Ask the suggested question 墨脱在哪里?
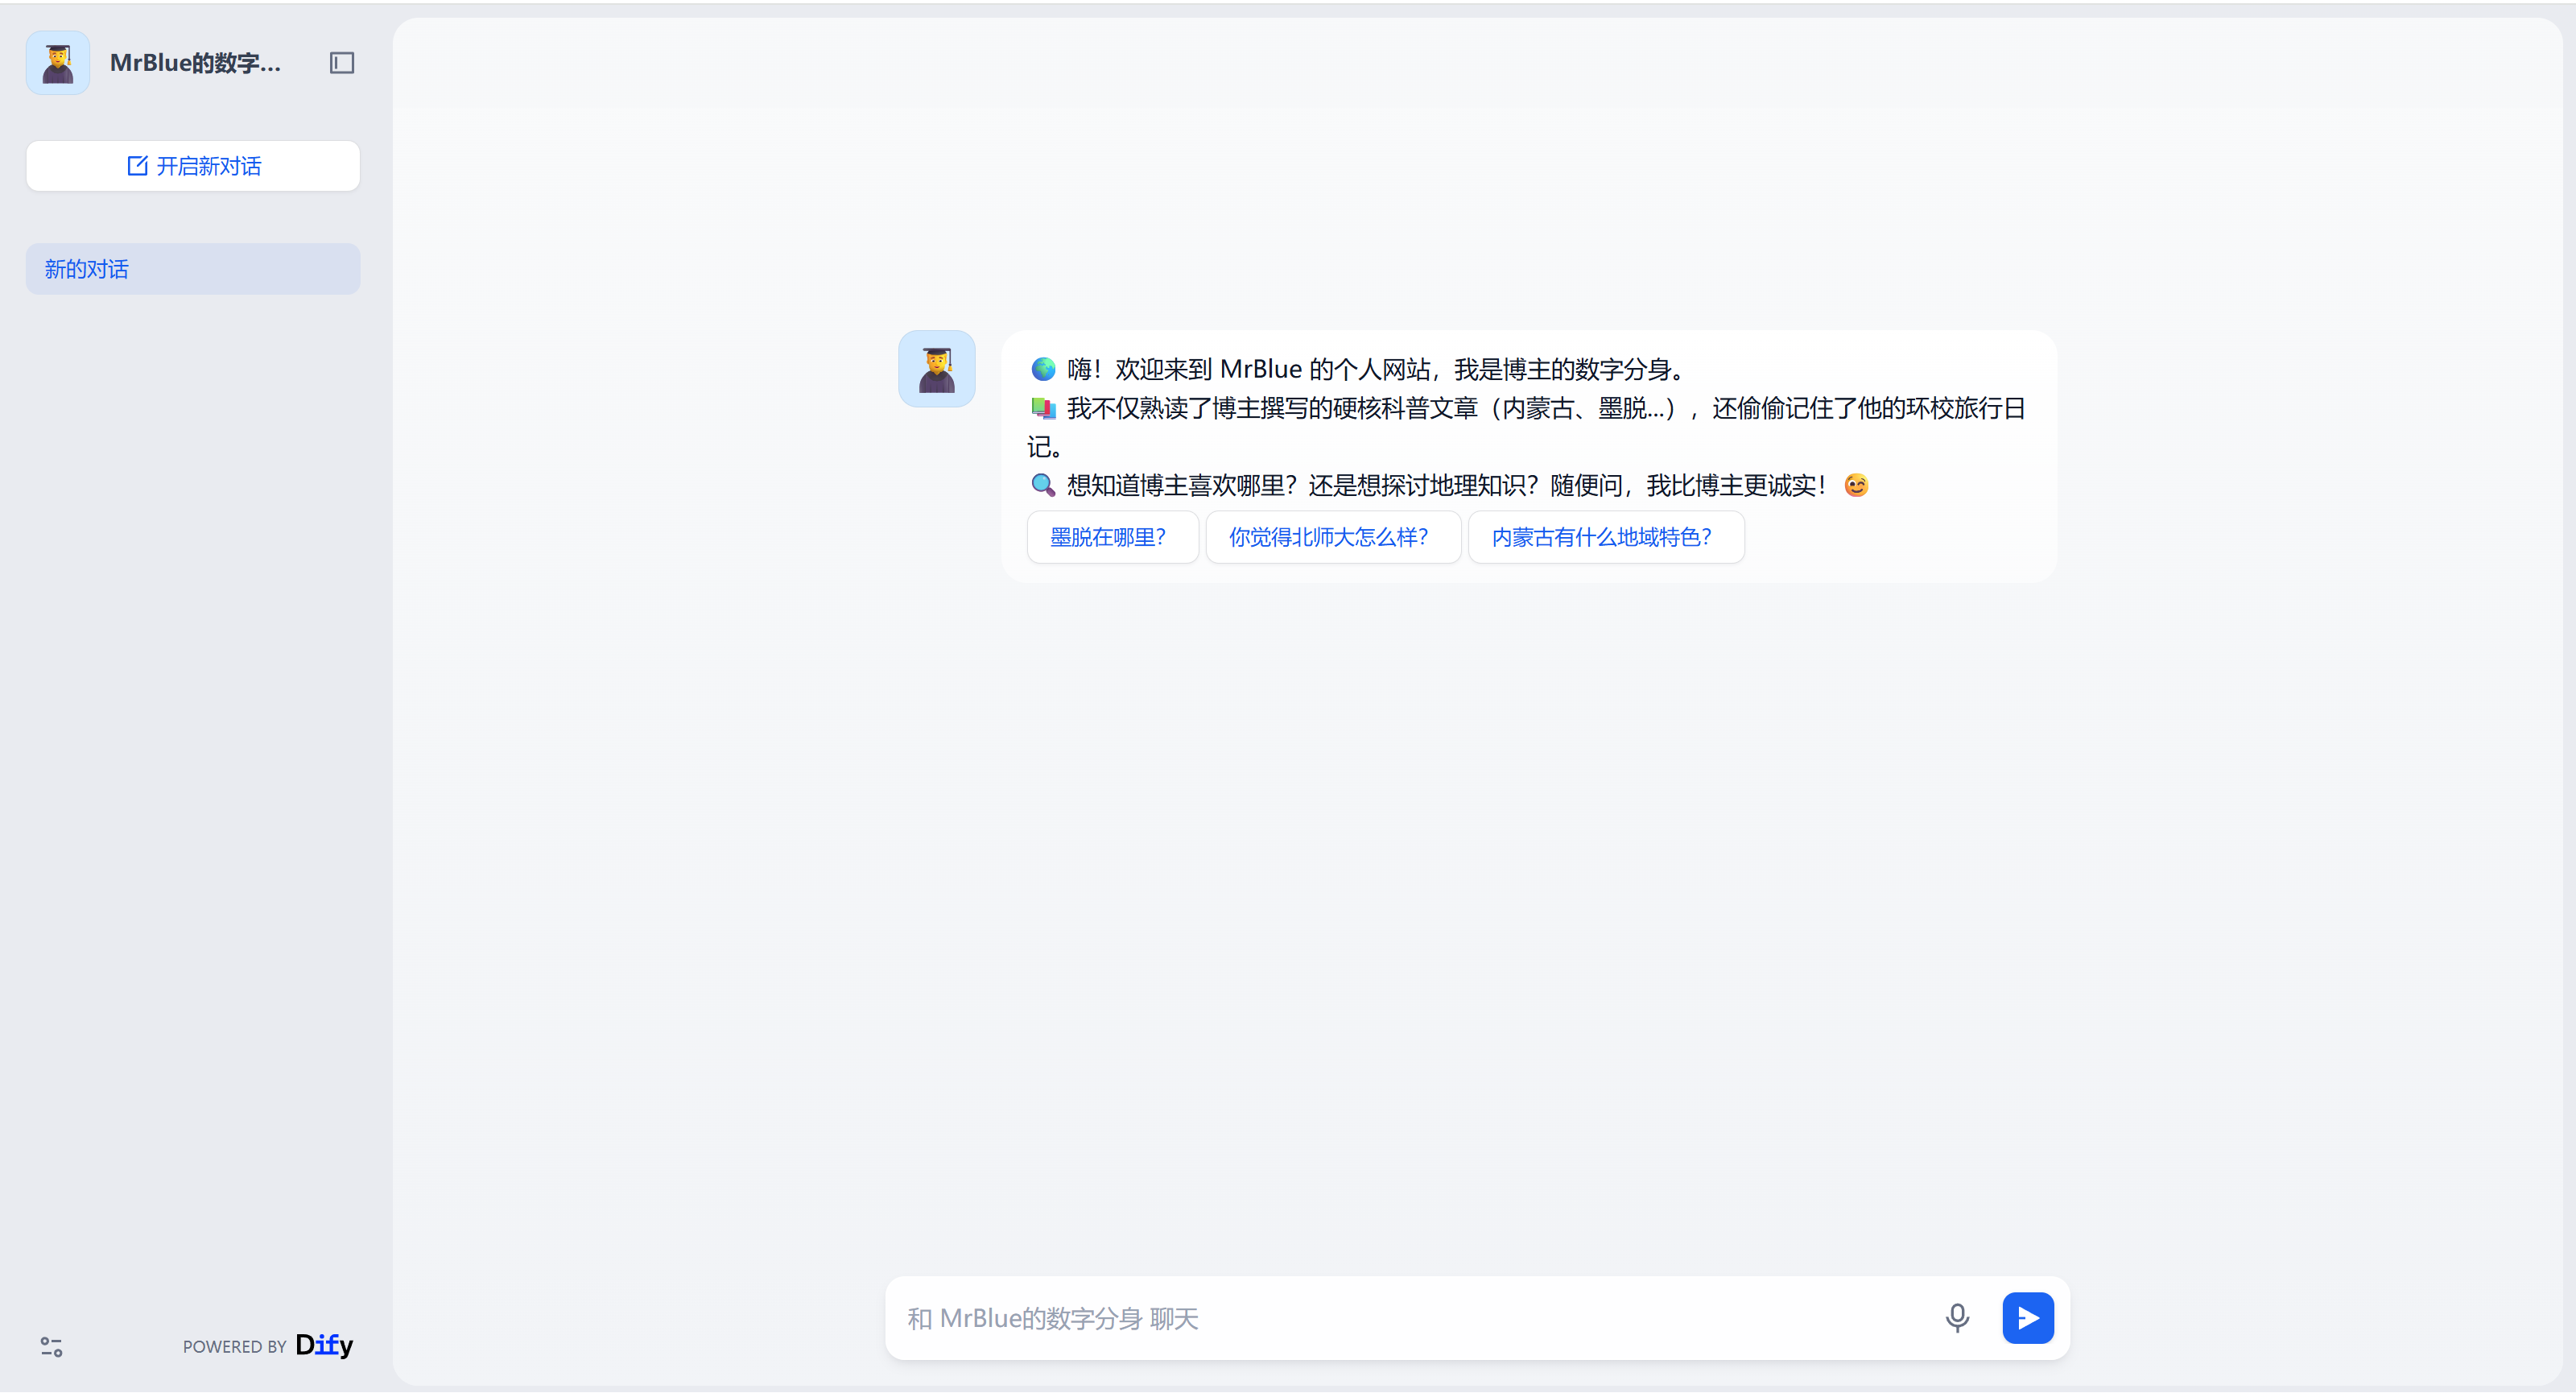The image size is (2576, 1393). point(1112,537)
